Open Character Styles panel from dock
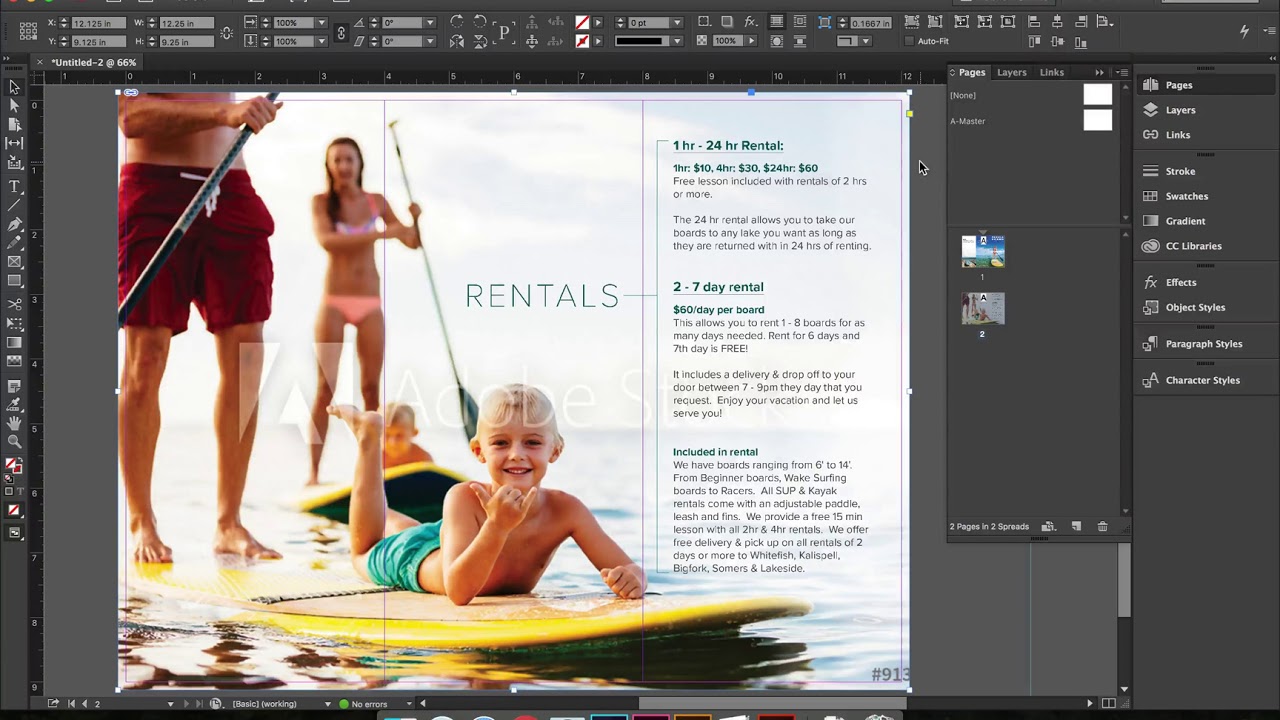The image size is (1280, 720). (x=1202, y=380)
